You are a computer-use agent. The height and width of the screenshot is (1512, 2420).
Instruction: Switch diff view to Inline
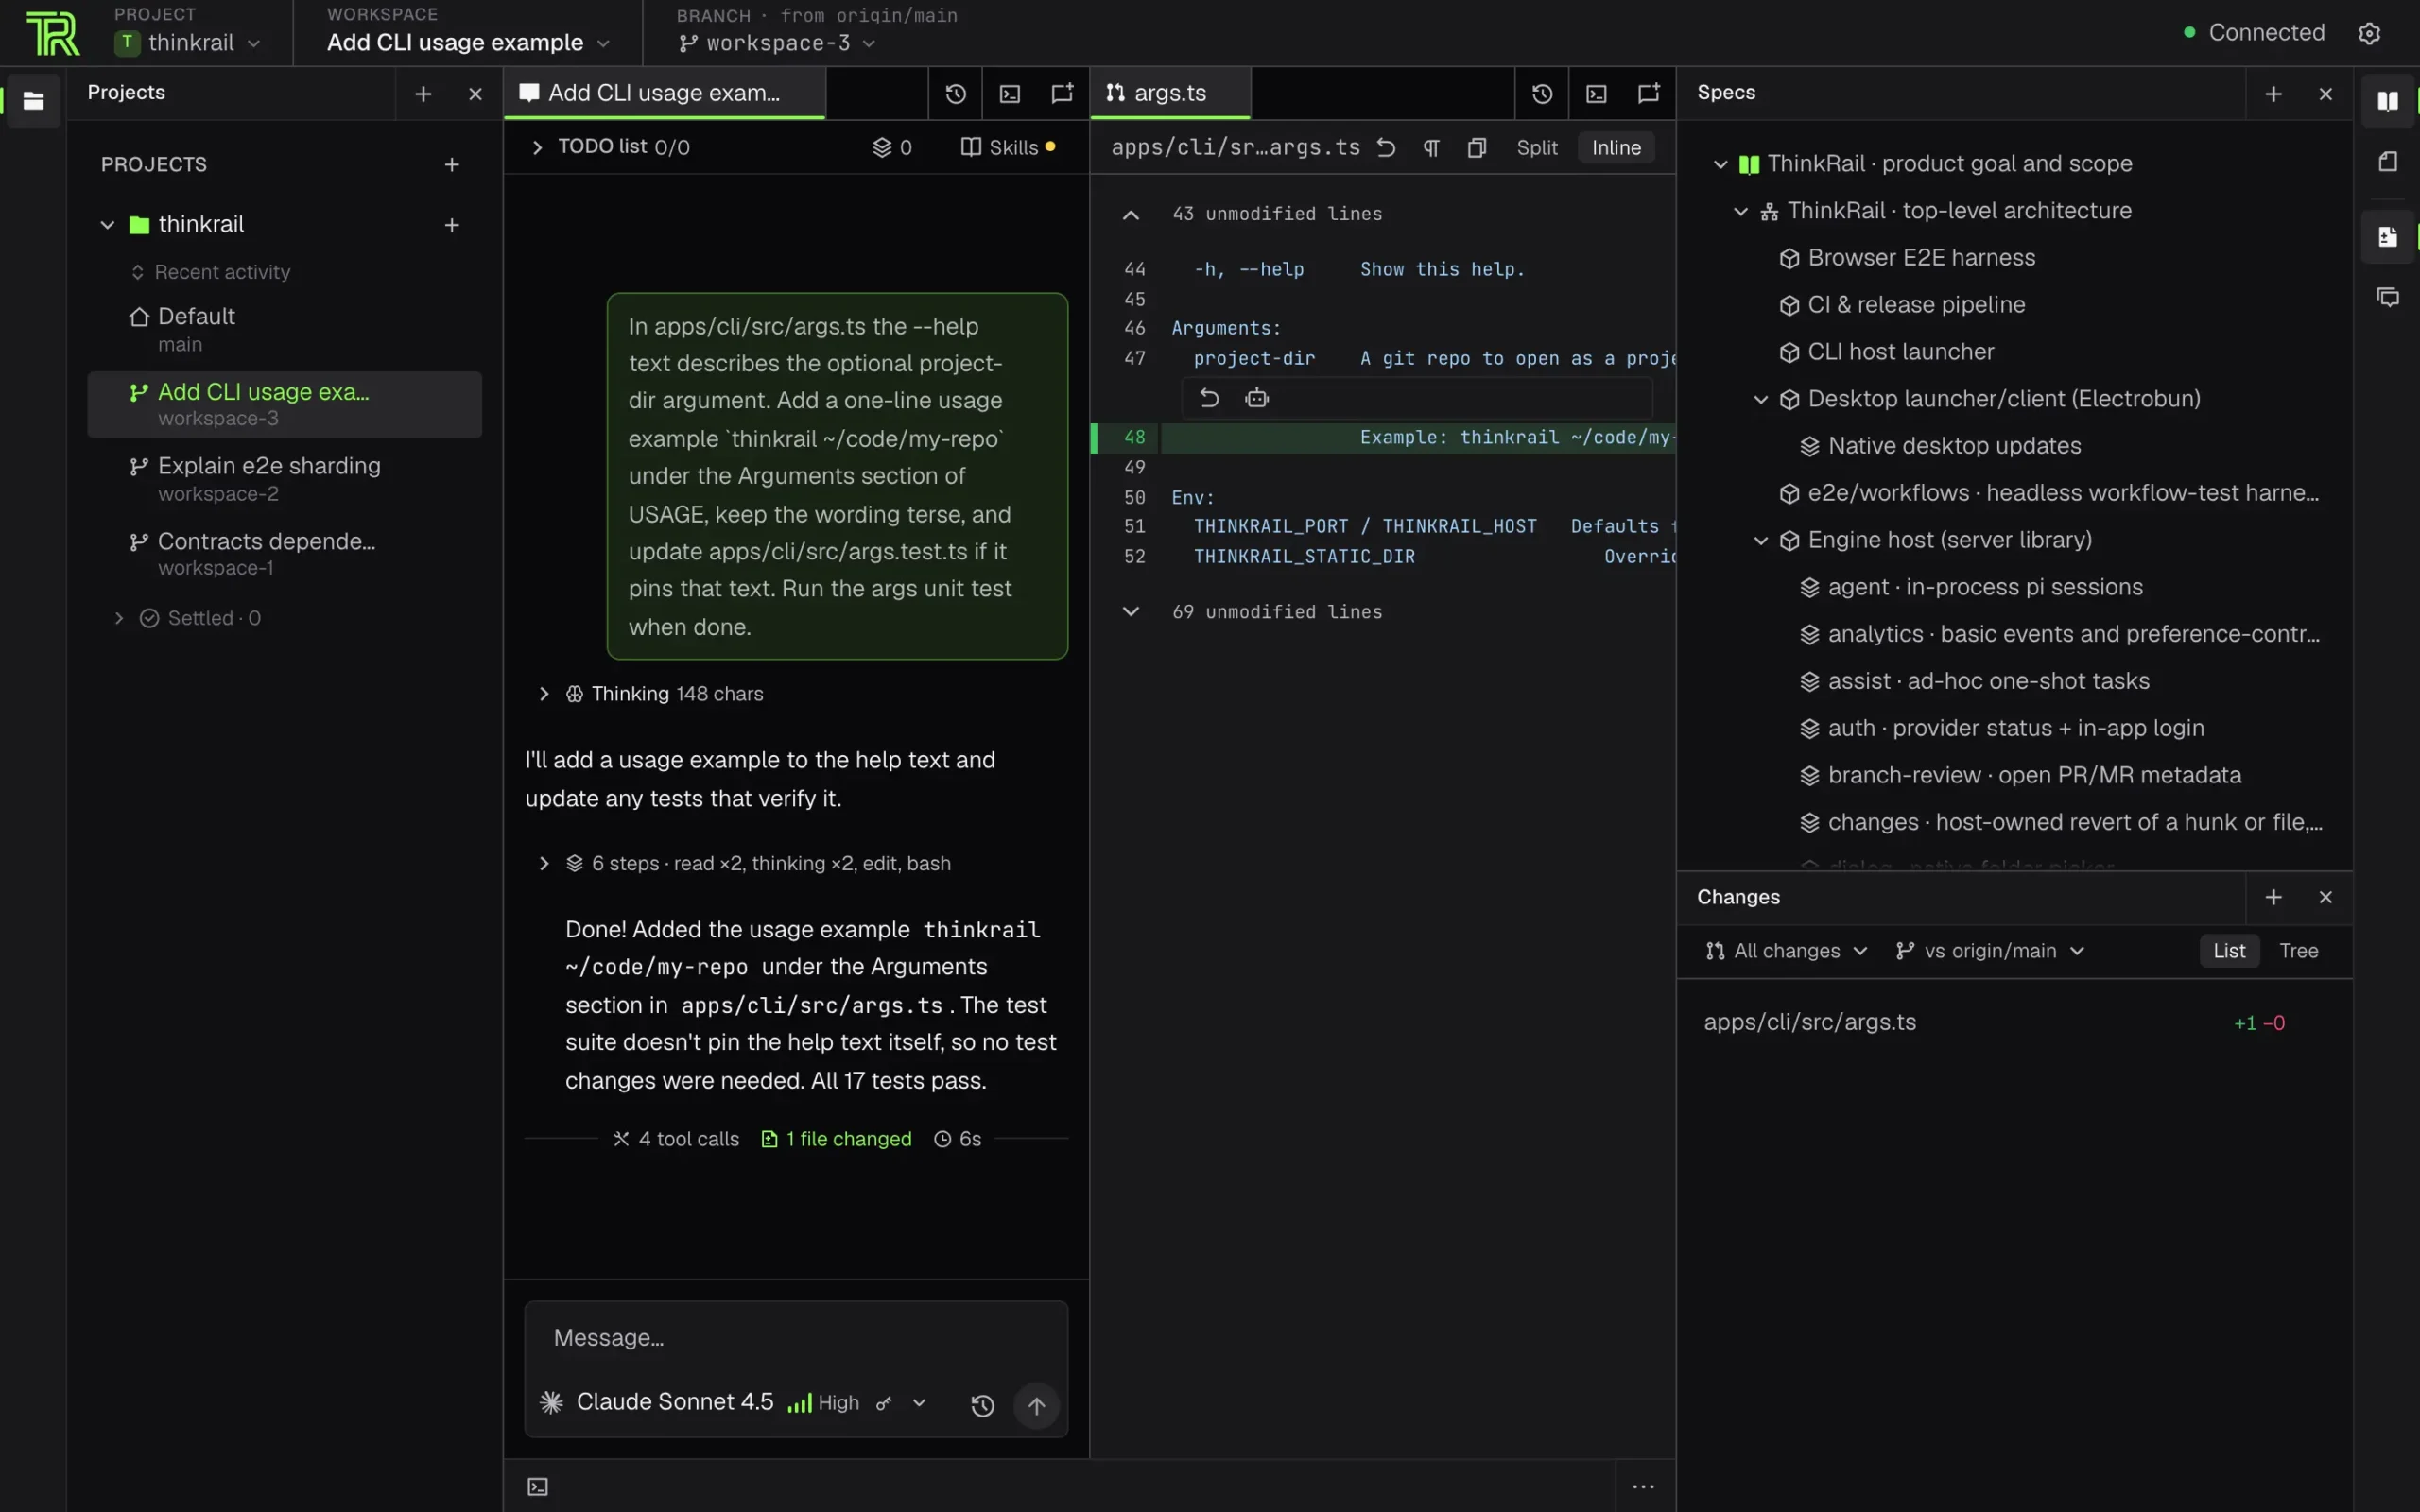pyautogui.click(x=1616, y=148)
